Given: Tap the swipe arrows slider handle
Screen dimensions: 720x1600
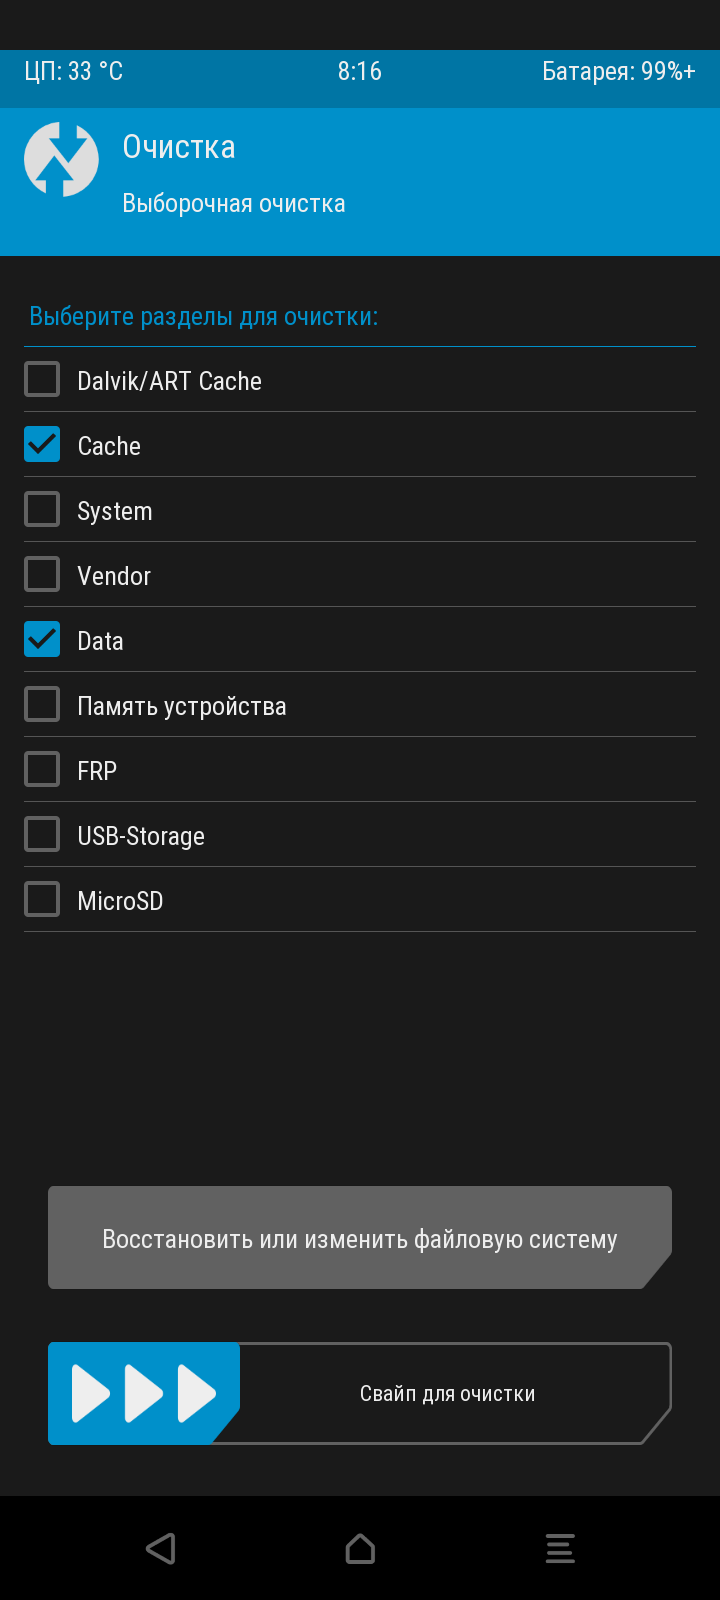Looking at the screenshot, I should [x=144, y=1393].
